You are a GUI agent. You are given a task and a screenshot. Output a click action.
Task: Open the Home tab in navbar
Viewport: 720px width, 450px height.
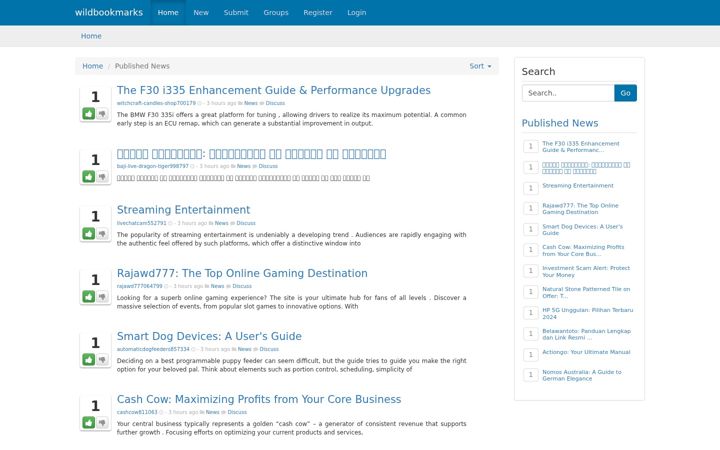coord(168,12)
